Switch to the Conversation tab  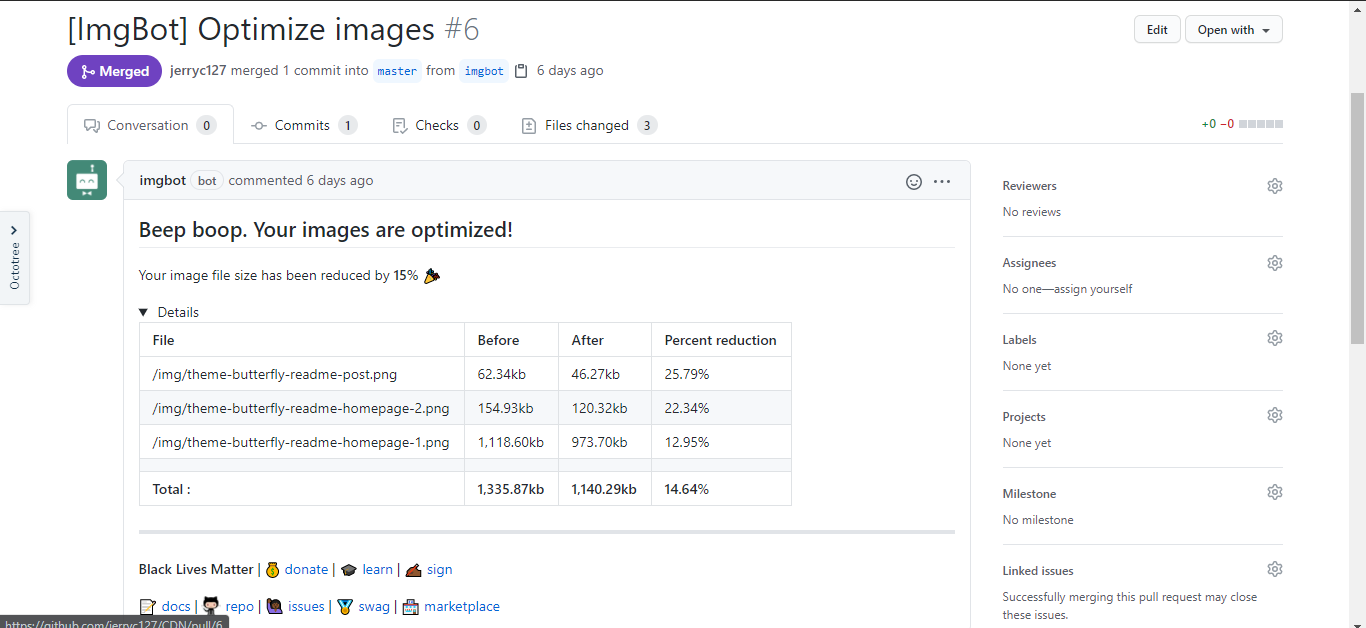150,125
